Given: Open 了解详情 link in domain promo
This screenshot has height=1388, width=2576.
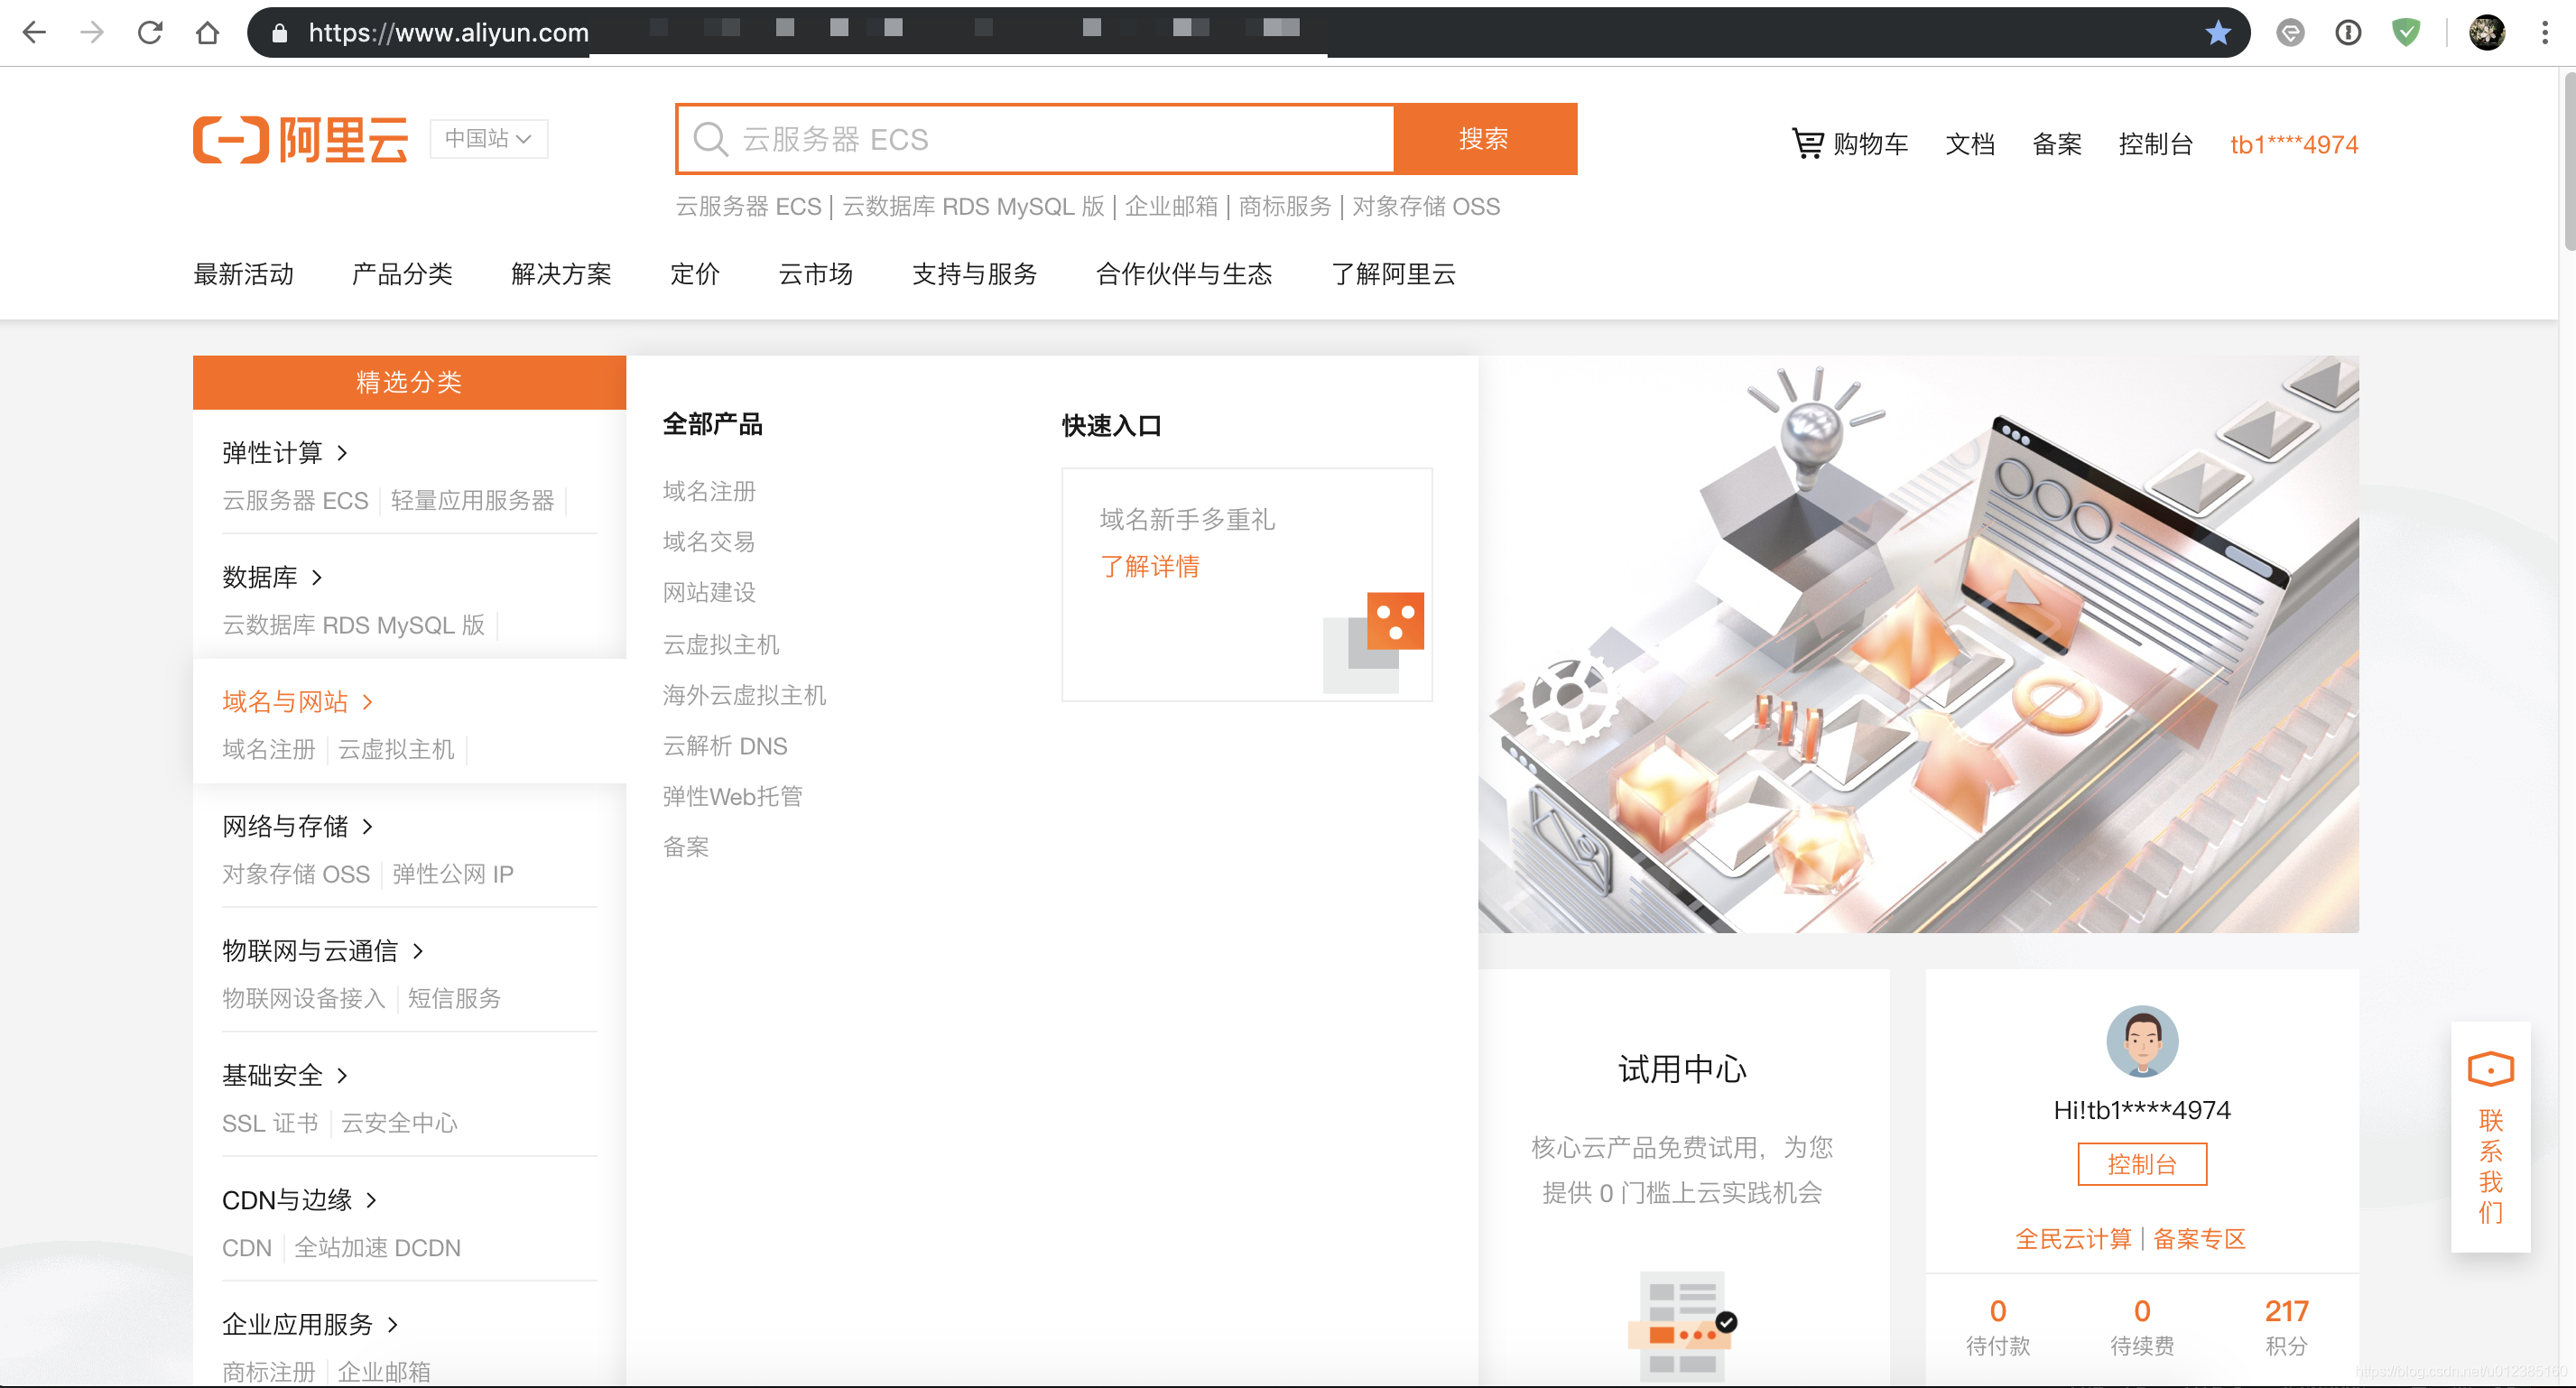Looking at the screenshot, I should [1149, 566].
